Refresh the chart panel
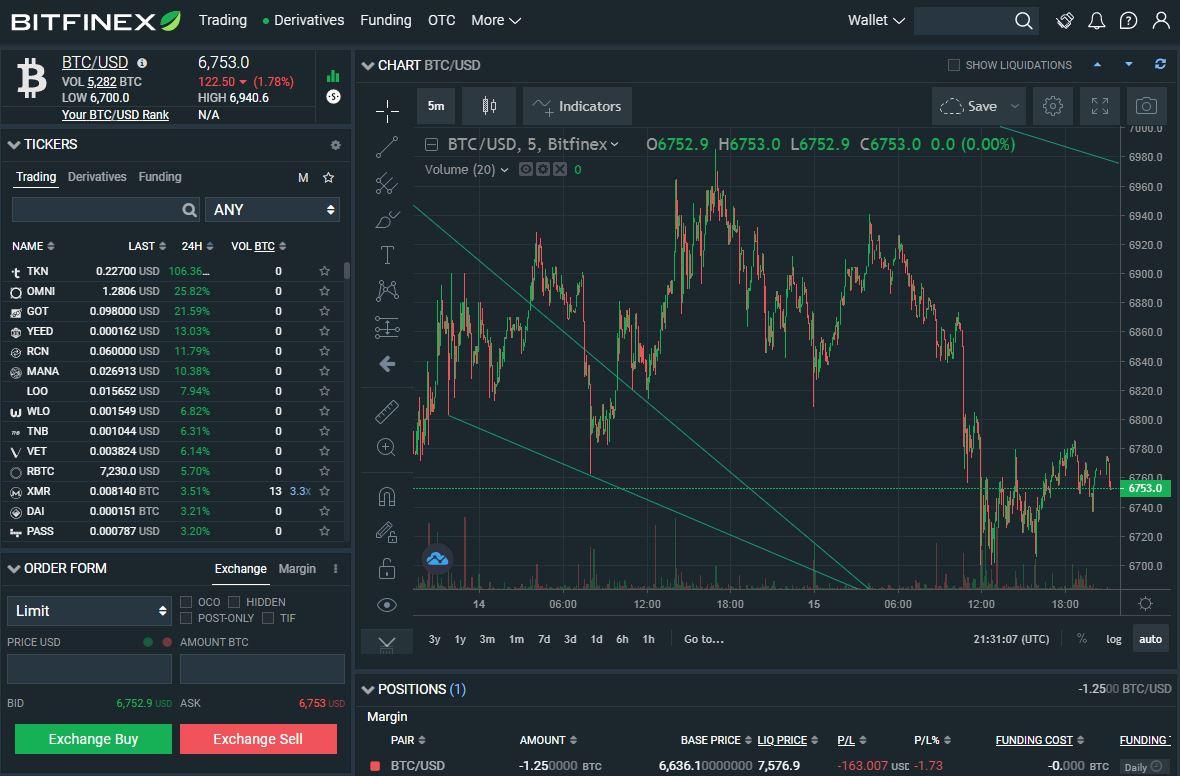This screenshot has height=776, width=1180. pyautogui.click(x=1160, y=65)
